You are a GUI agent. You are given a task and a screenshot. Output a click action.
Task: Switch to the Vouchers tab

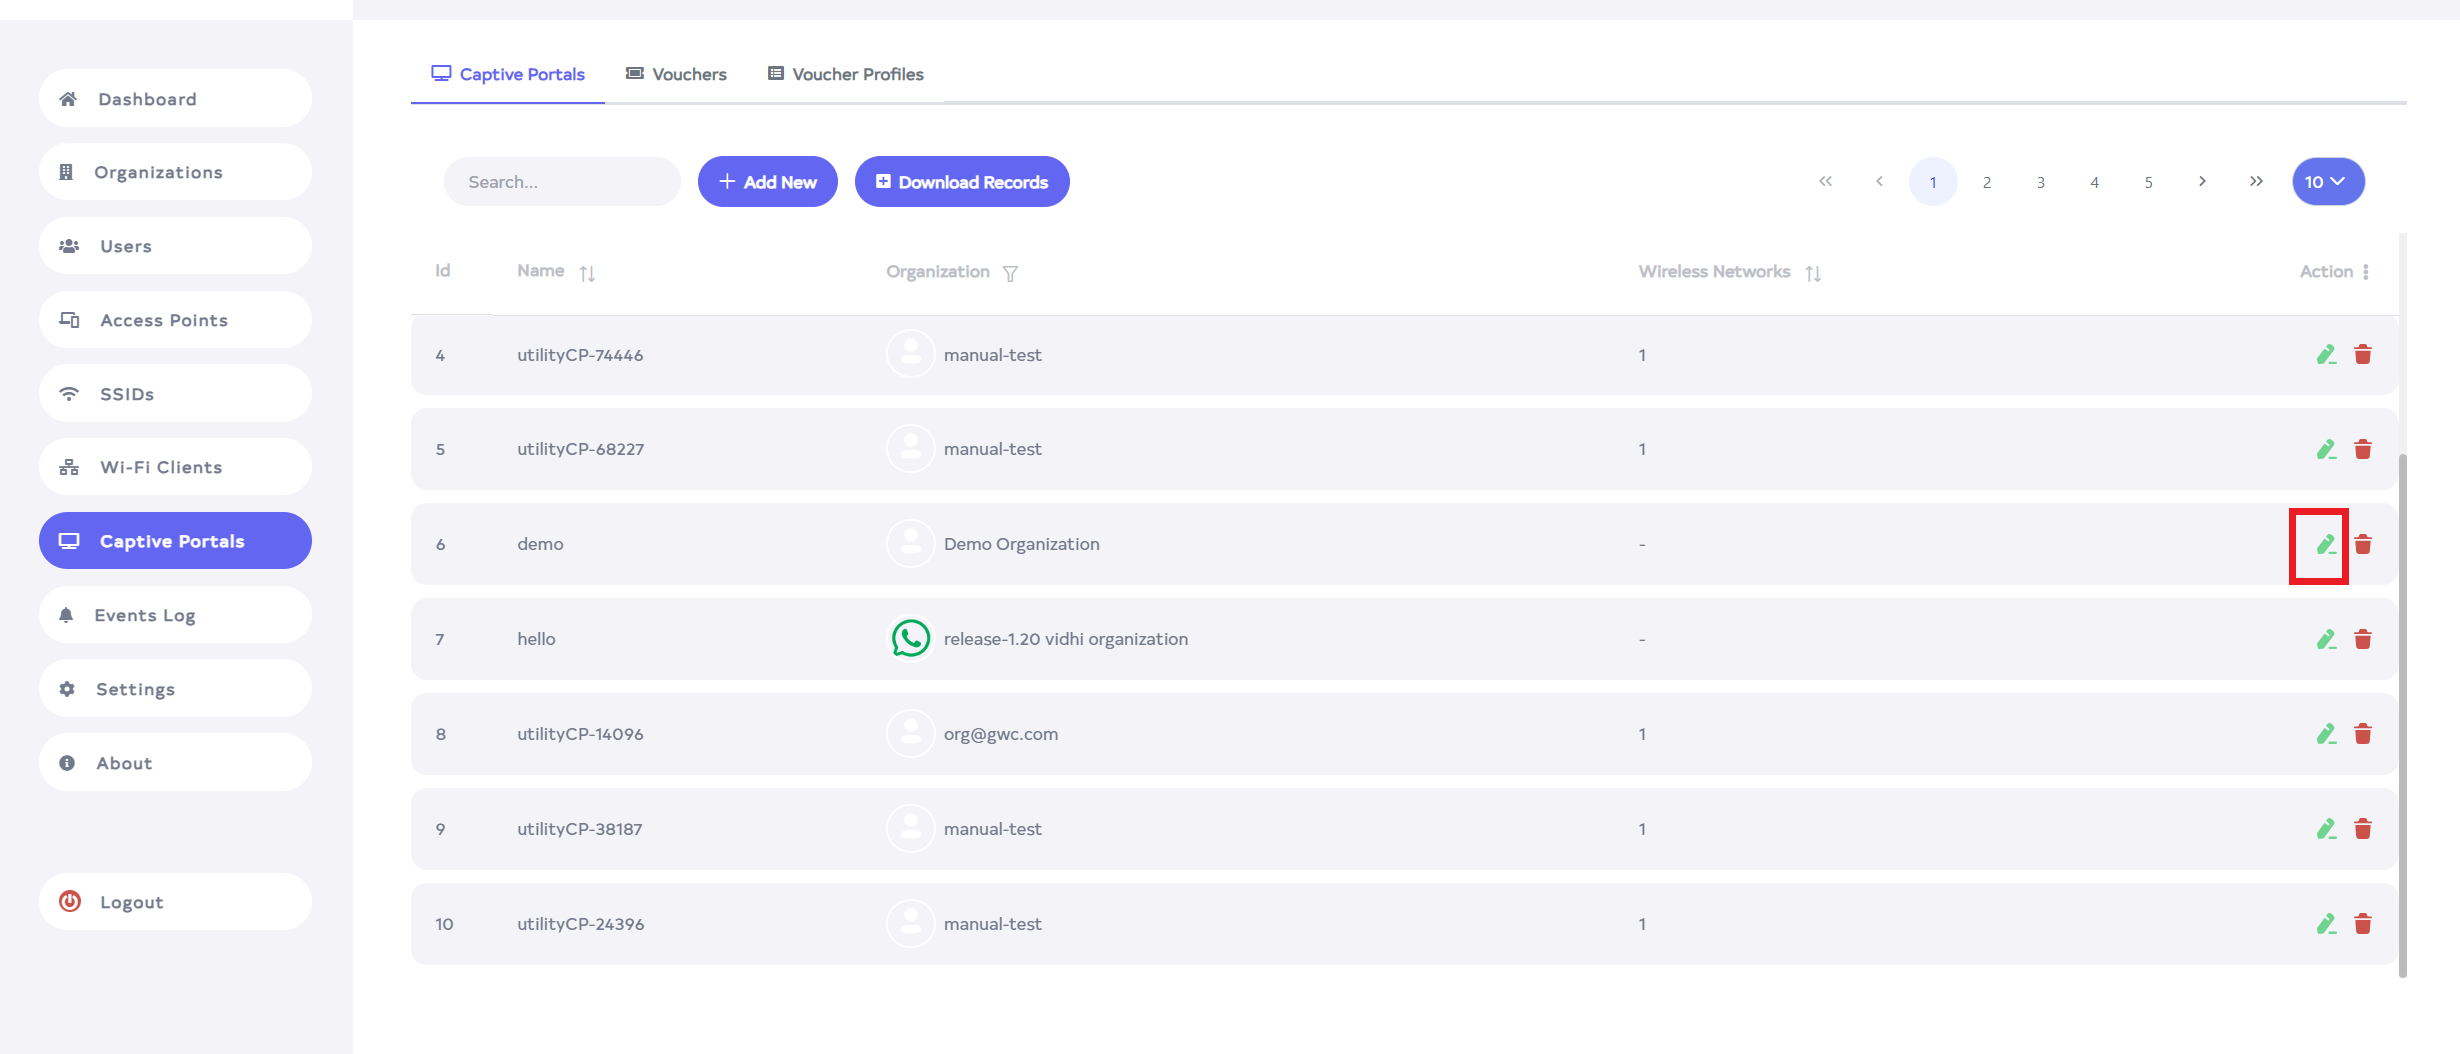tap(676, 74)
